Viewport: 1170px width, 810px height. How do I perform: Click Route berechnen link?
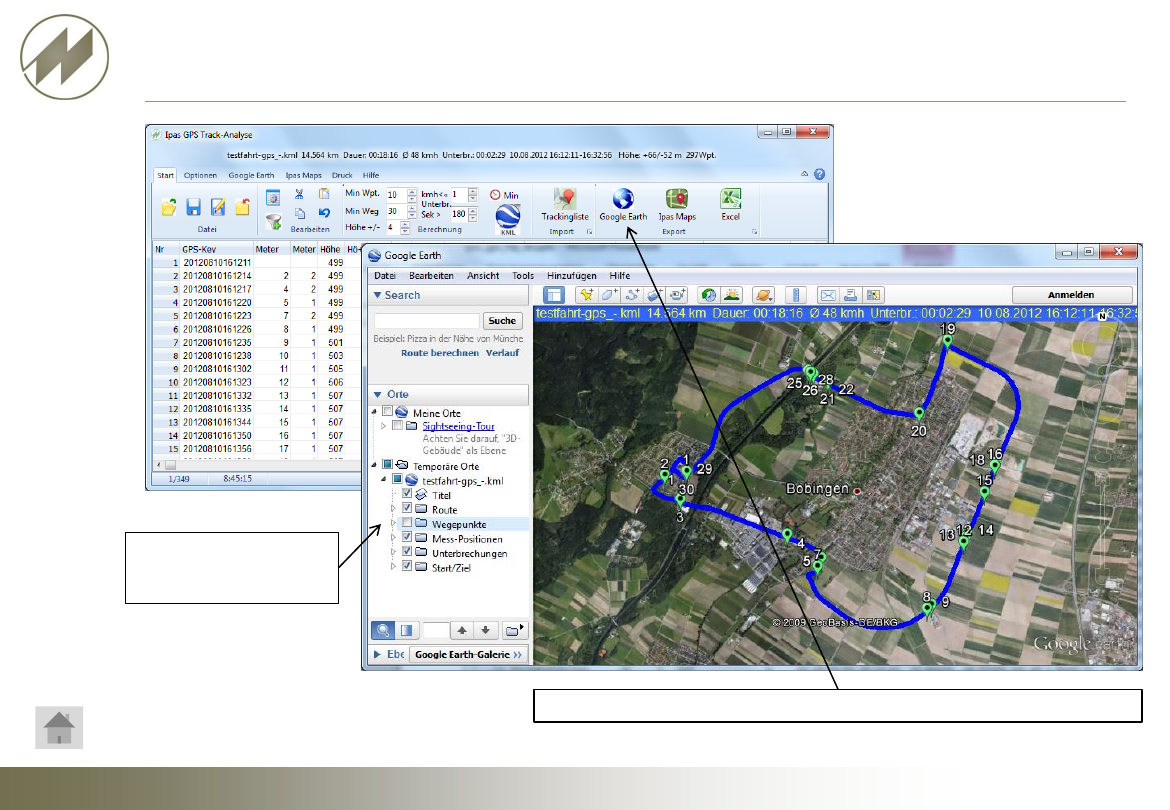439,353
